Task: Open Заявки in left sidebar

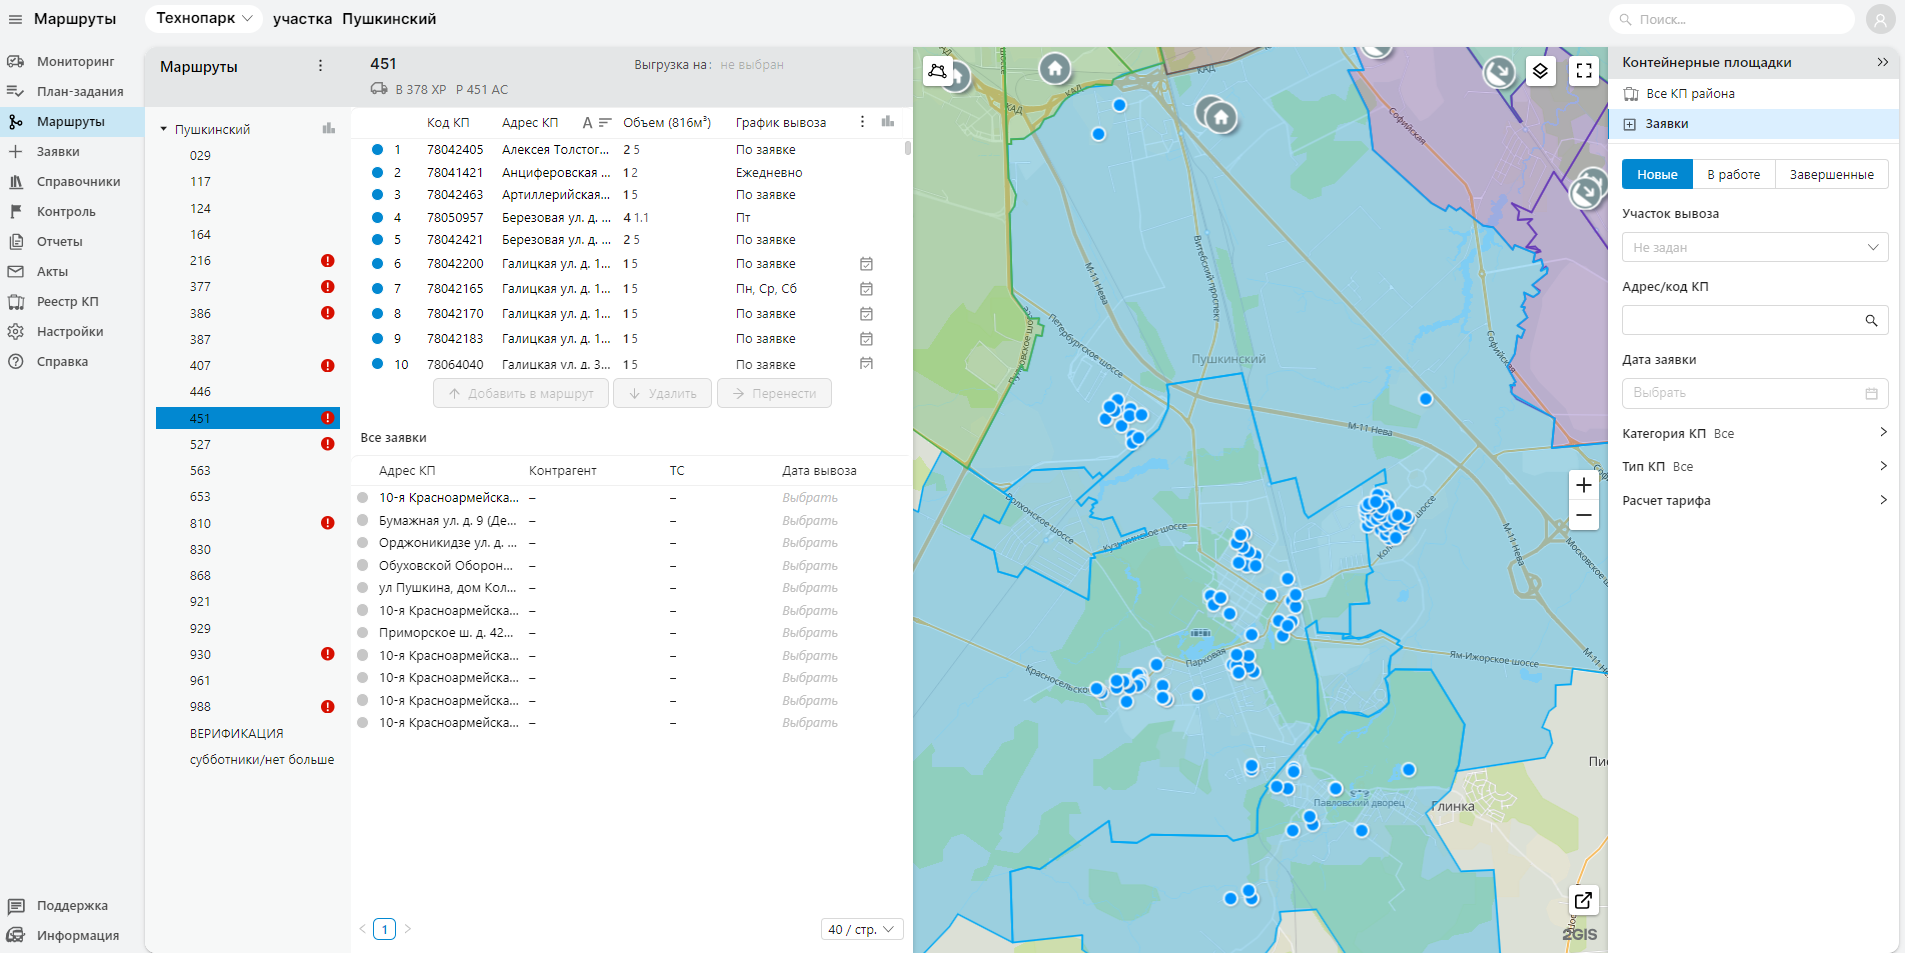Action: pyautogui.click(x=58, y=152)
